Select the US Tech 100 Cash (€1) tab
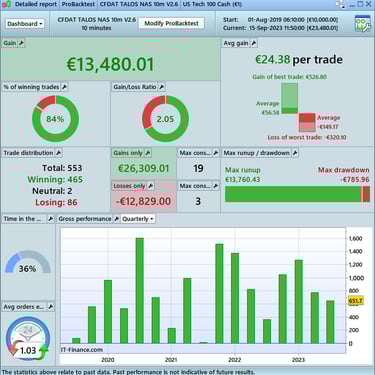375x375 pixels. 212,4
